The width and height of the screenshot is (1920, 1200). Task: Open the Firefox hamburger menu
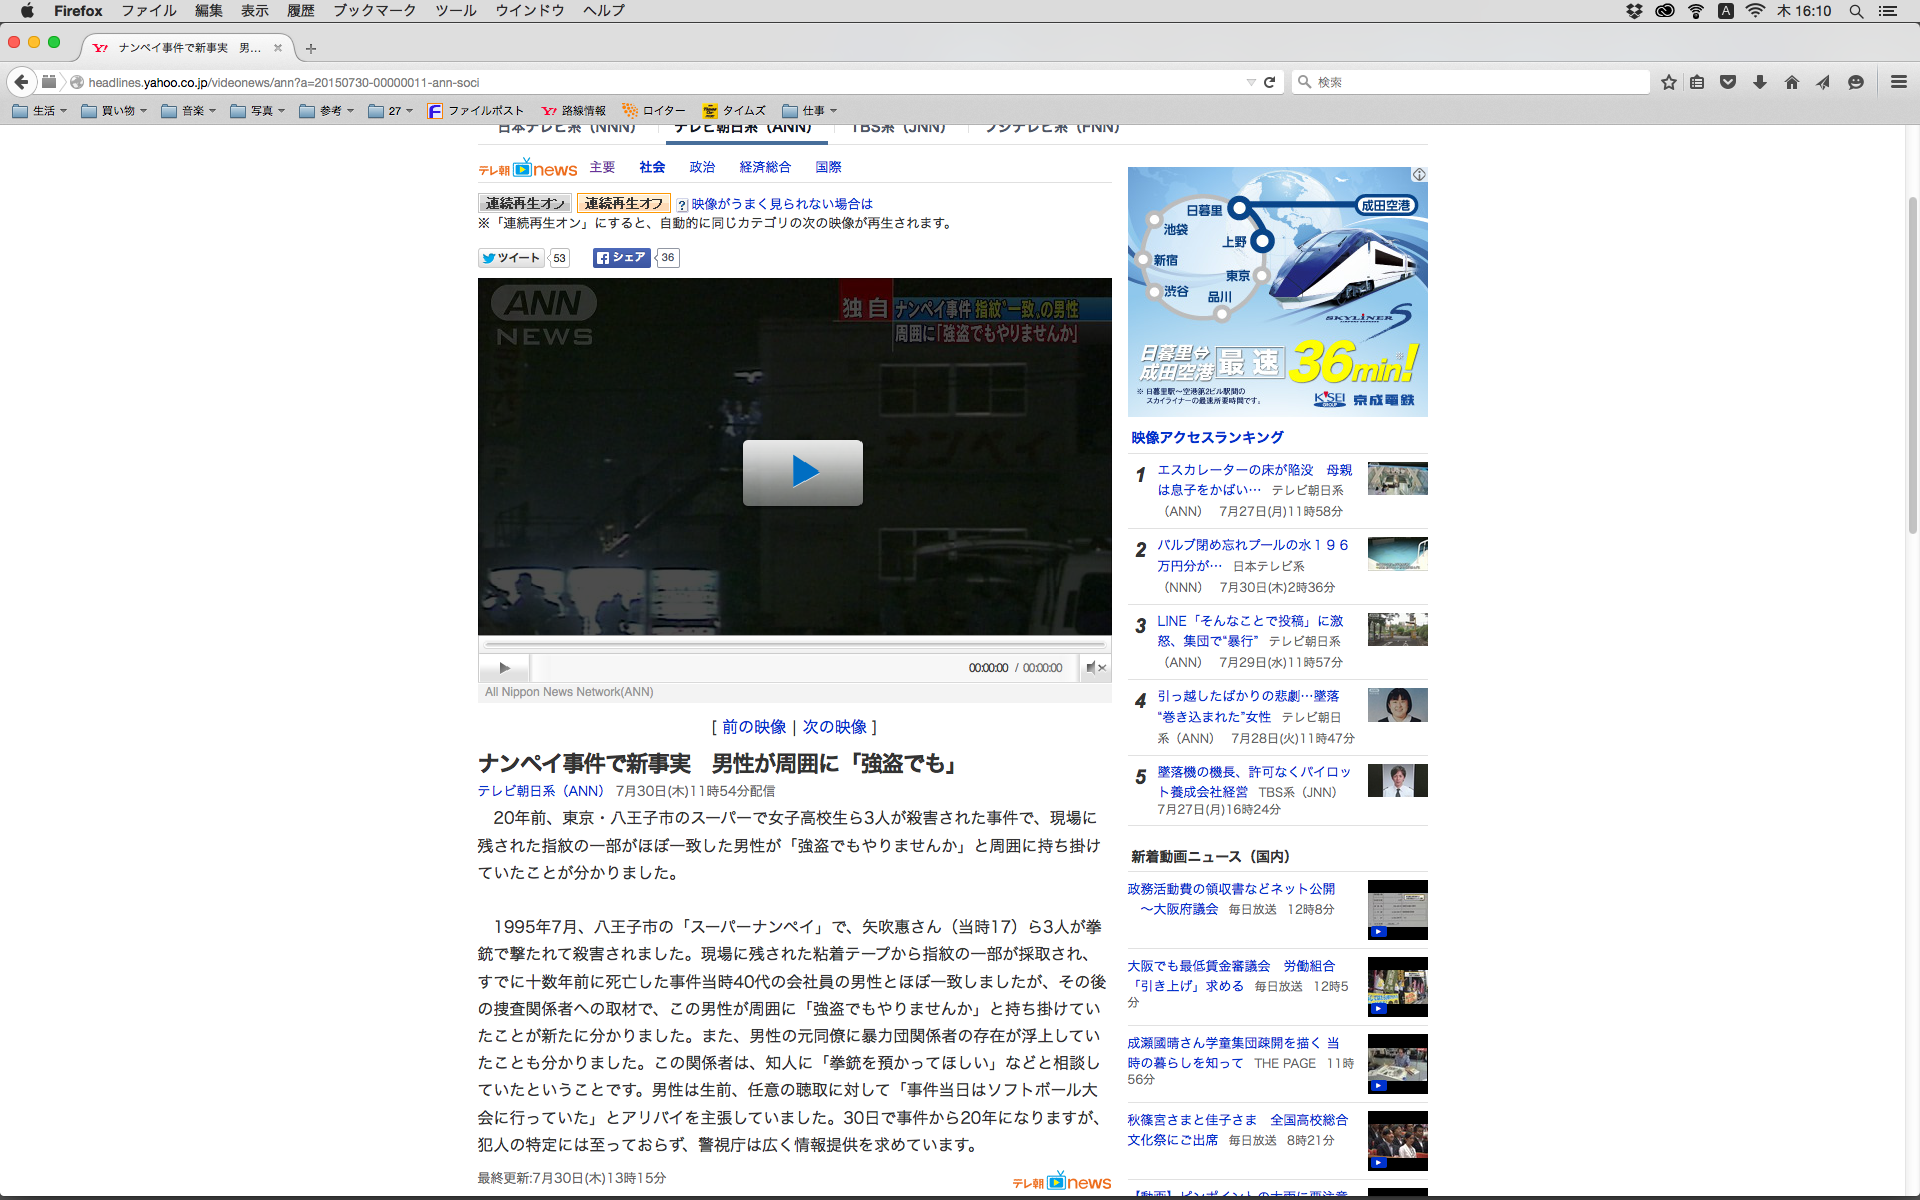click(x=1898, y=82)
